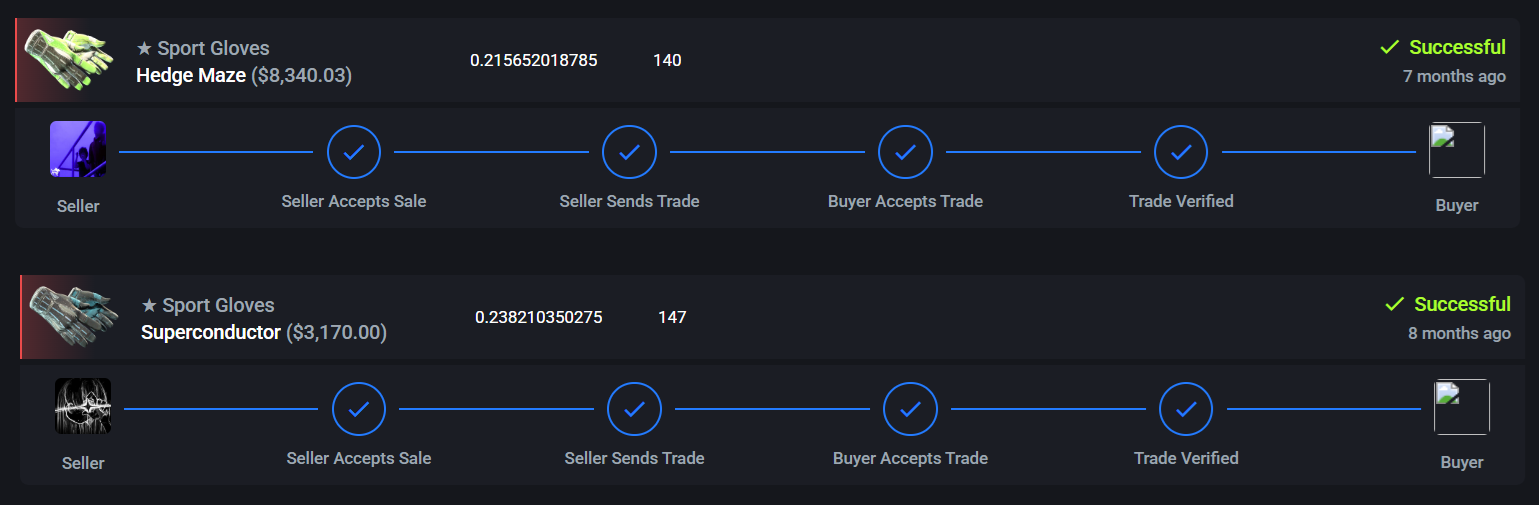
Task: Click the Hedge Maze float value 0.215652018785
Action: tap(534, 60)
